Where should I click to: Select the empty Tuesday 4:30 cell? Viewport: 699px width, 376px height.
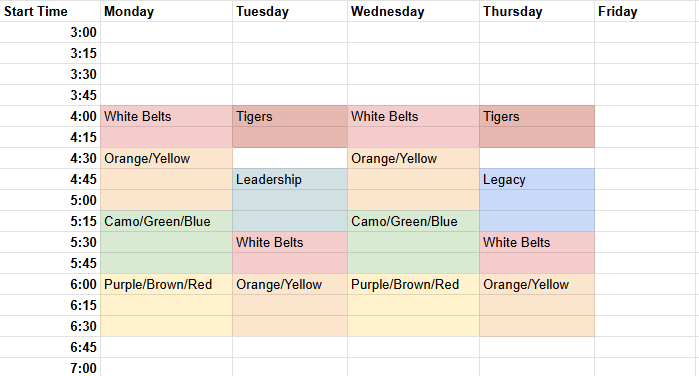290,158
